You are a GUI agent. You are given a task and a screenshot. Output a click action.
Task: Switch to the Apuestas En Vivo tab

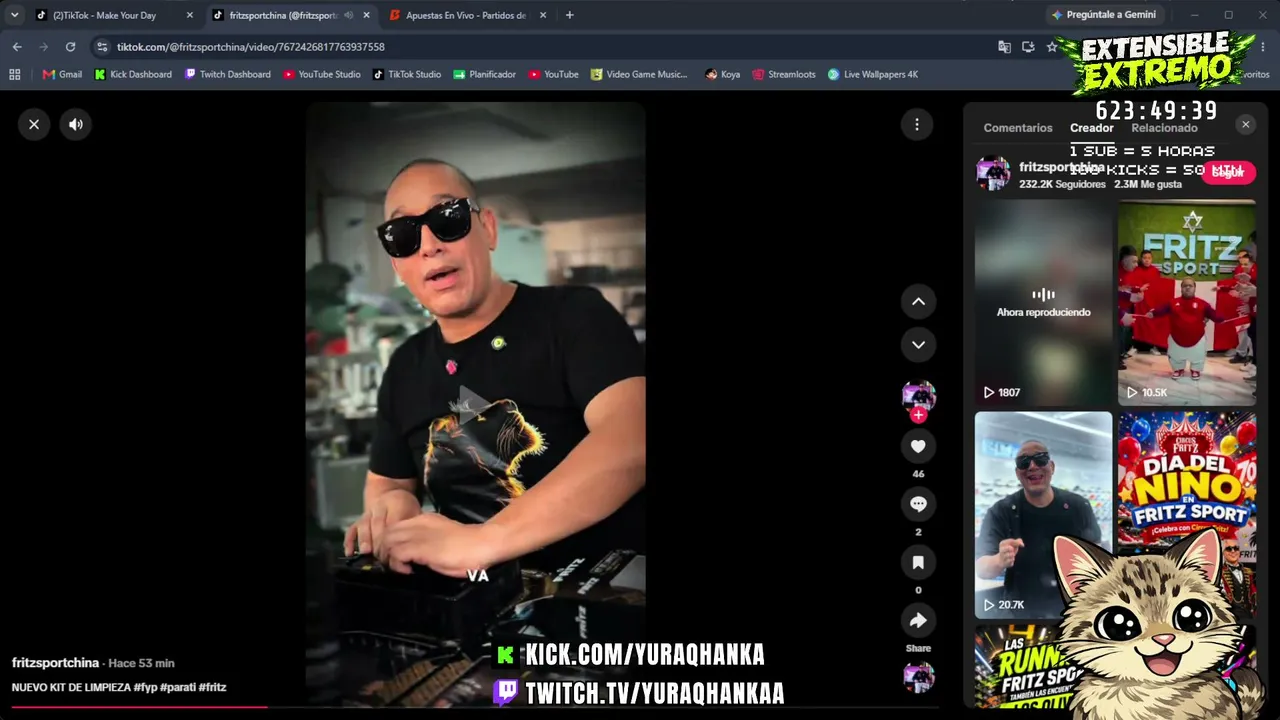(466, 15)
